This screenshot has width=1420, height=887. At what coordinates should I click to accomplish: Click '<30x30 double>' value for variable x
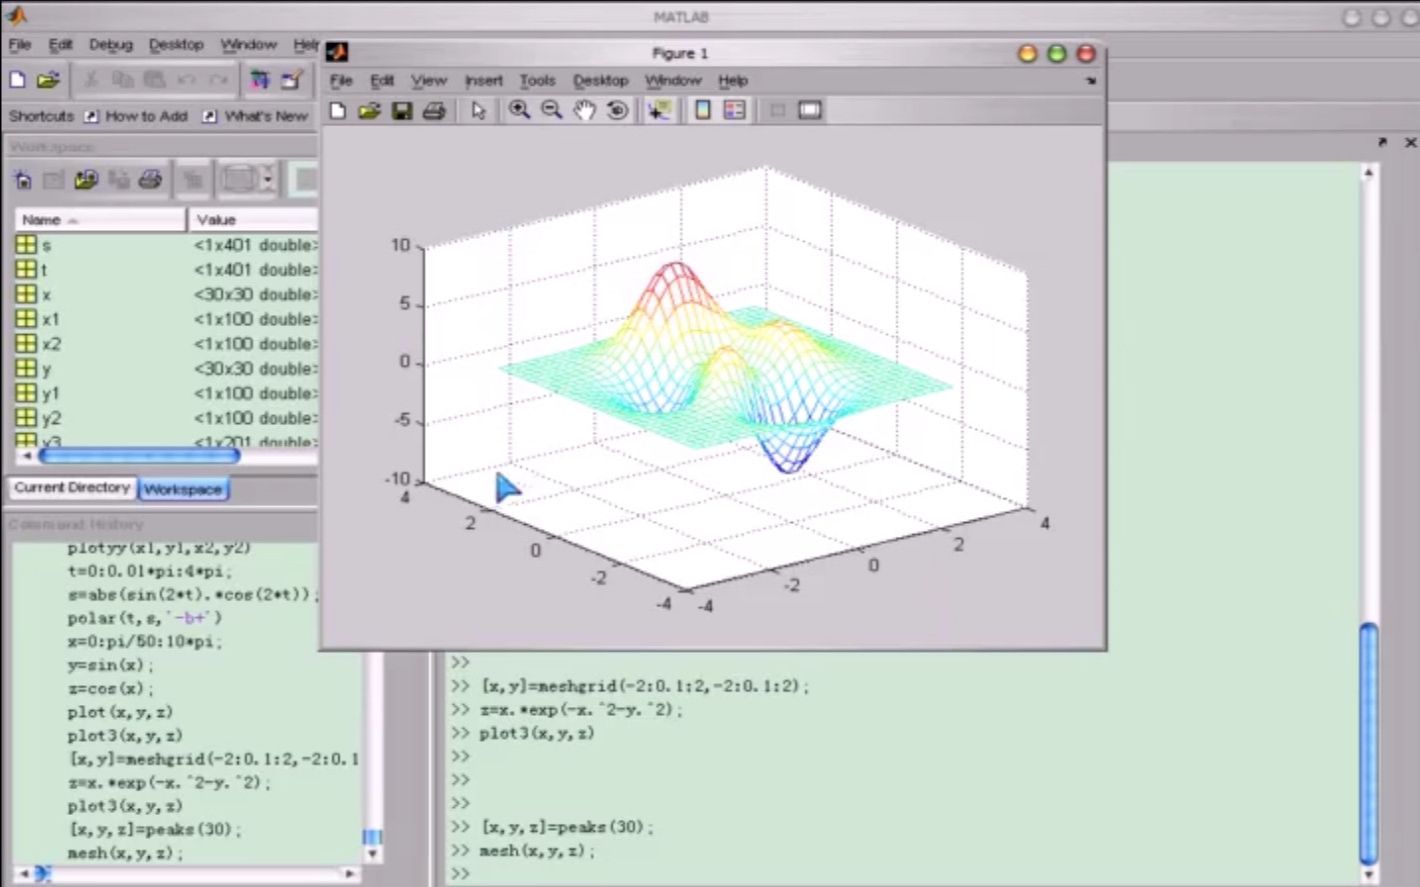[256, 294]
